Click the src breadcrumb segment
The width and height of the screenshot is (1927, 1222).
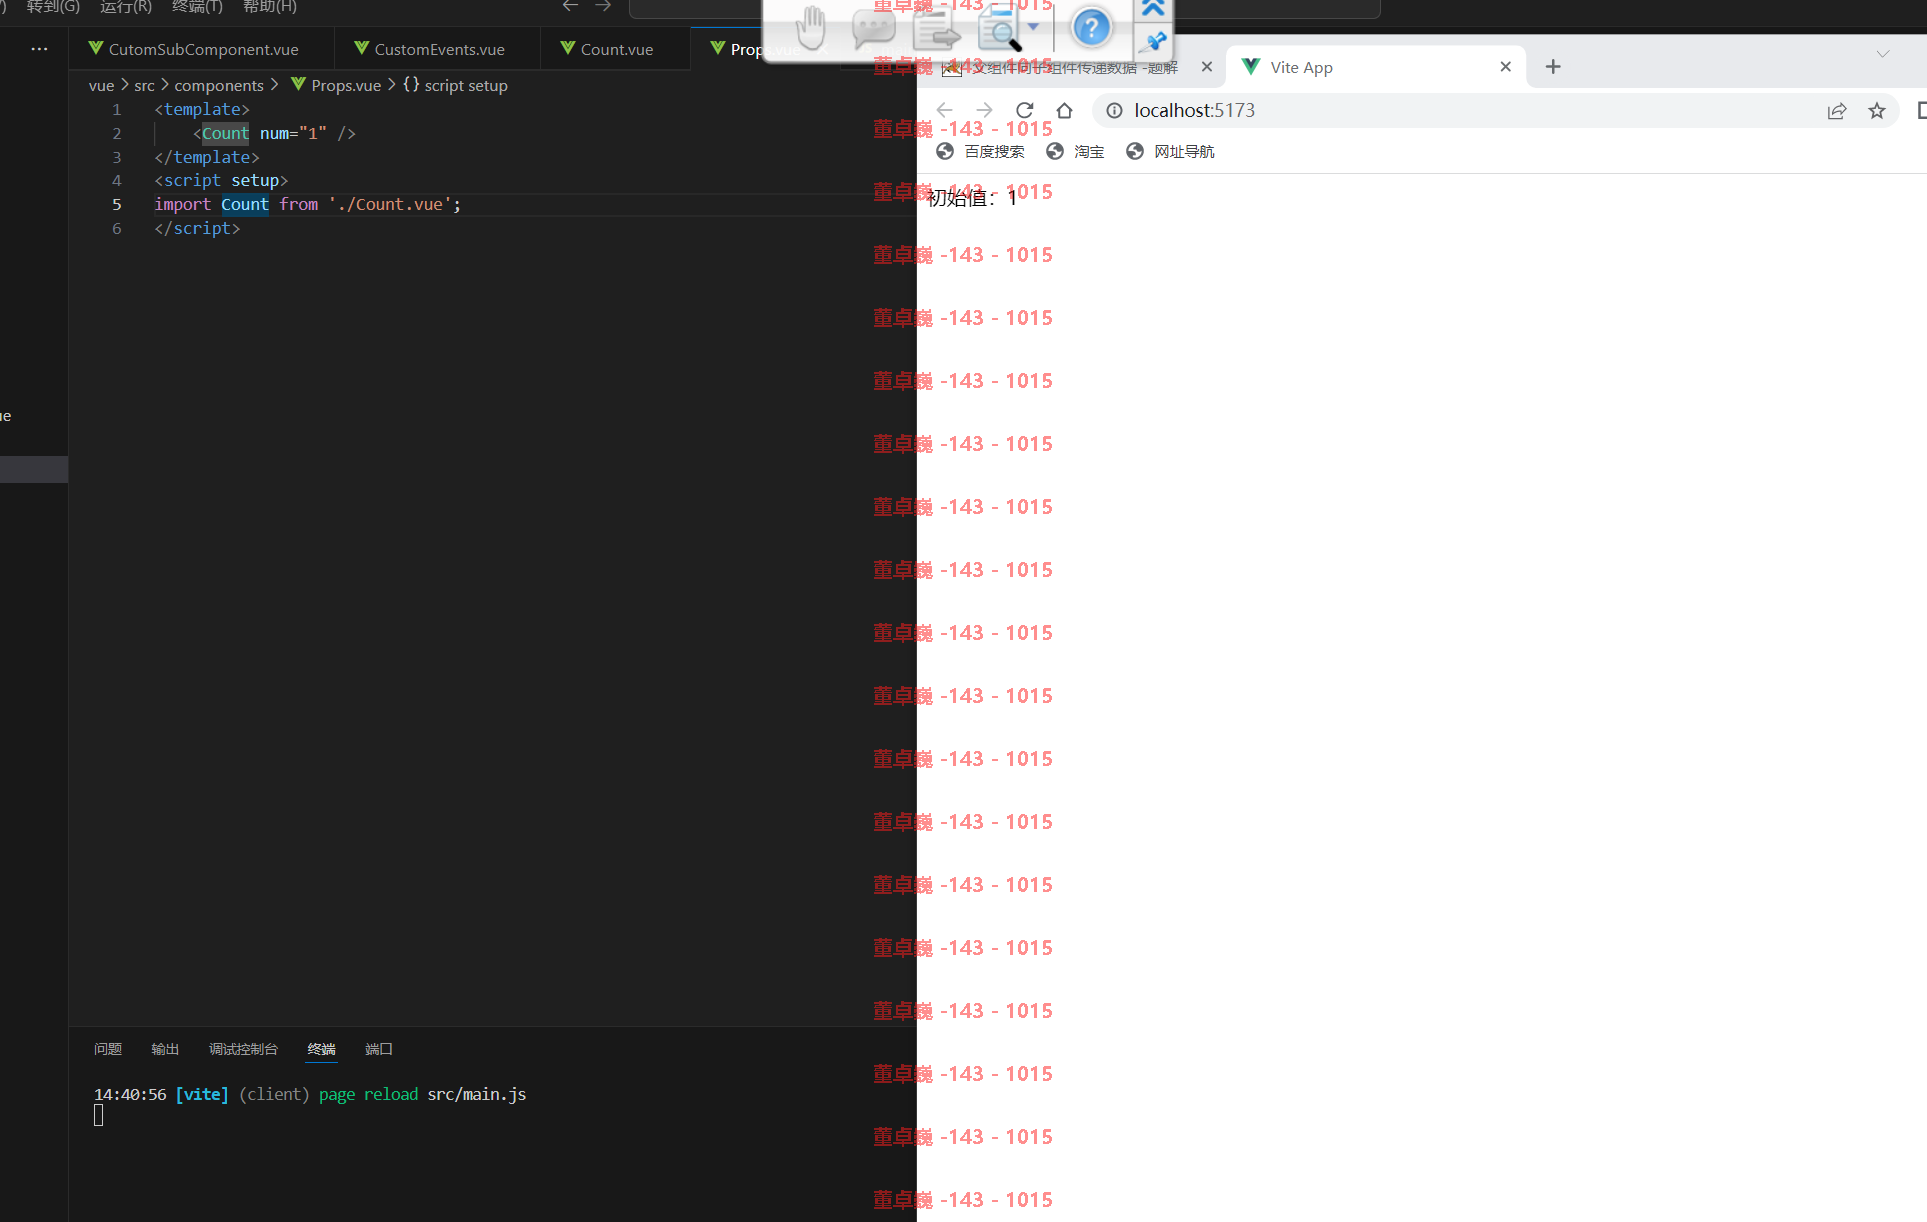pyautogui.click(x=144, y=86)
